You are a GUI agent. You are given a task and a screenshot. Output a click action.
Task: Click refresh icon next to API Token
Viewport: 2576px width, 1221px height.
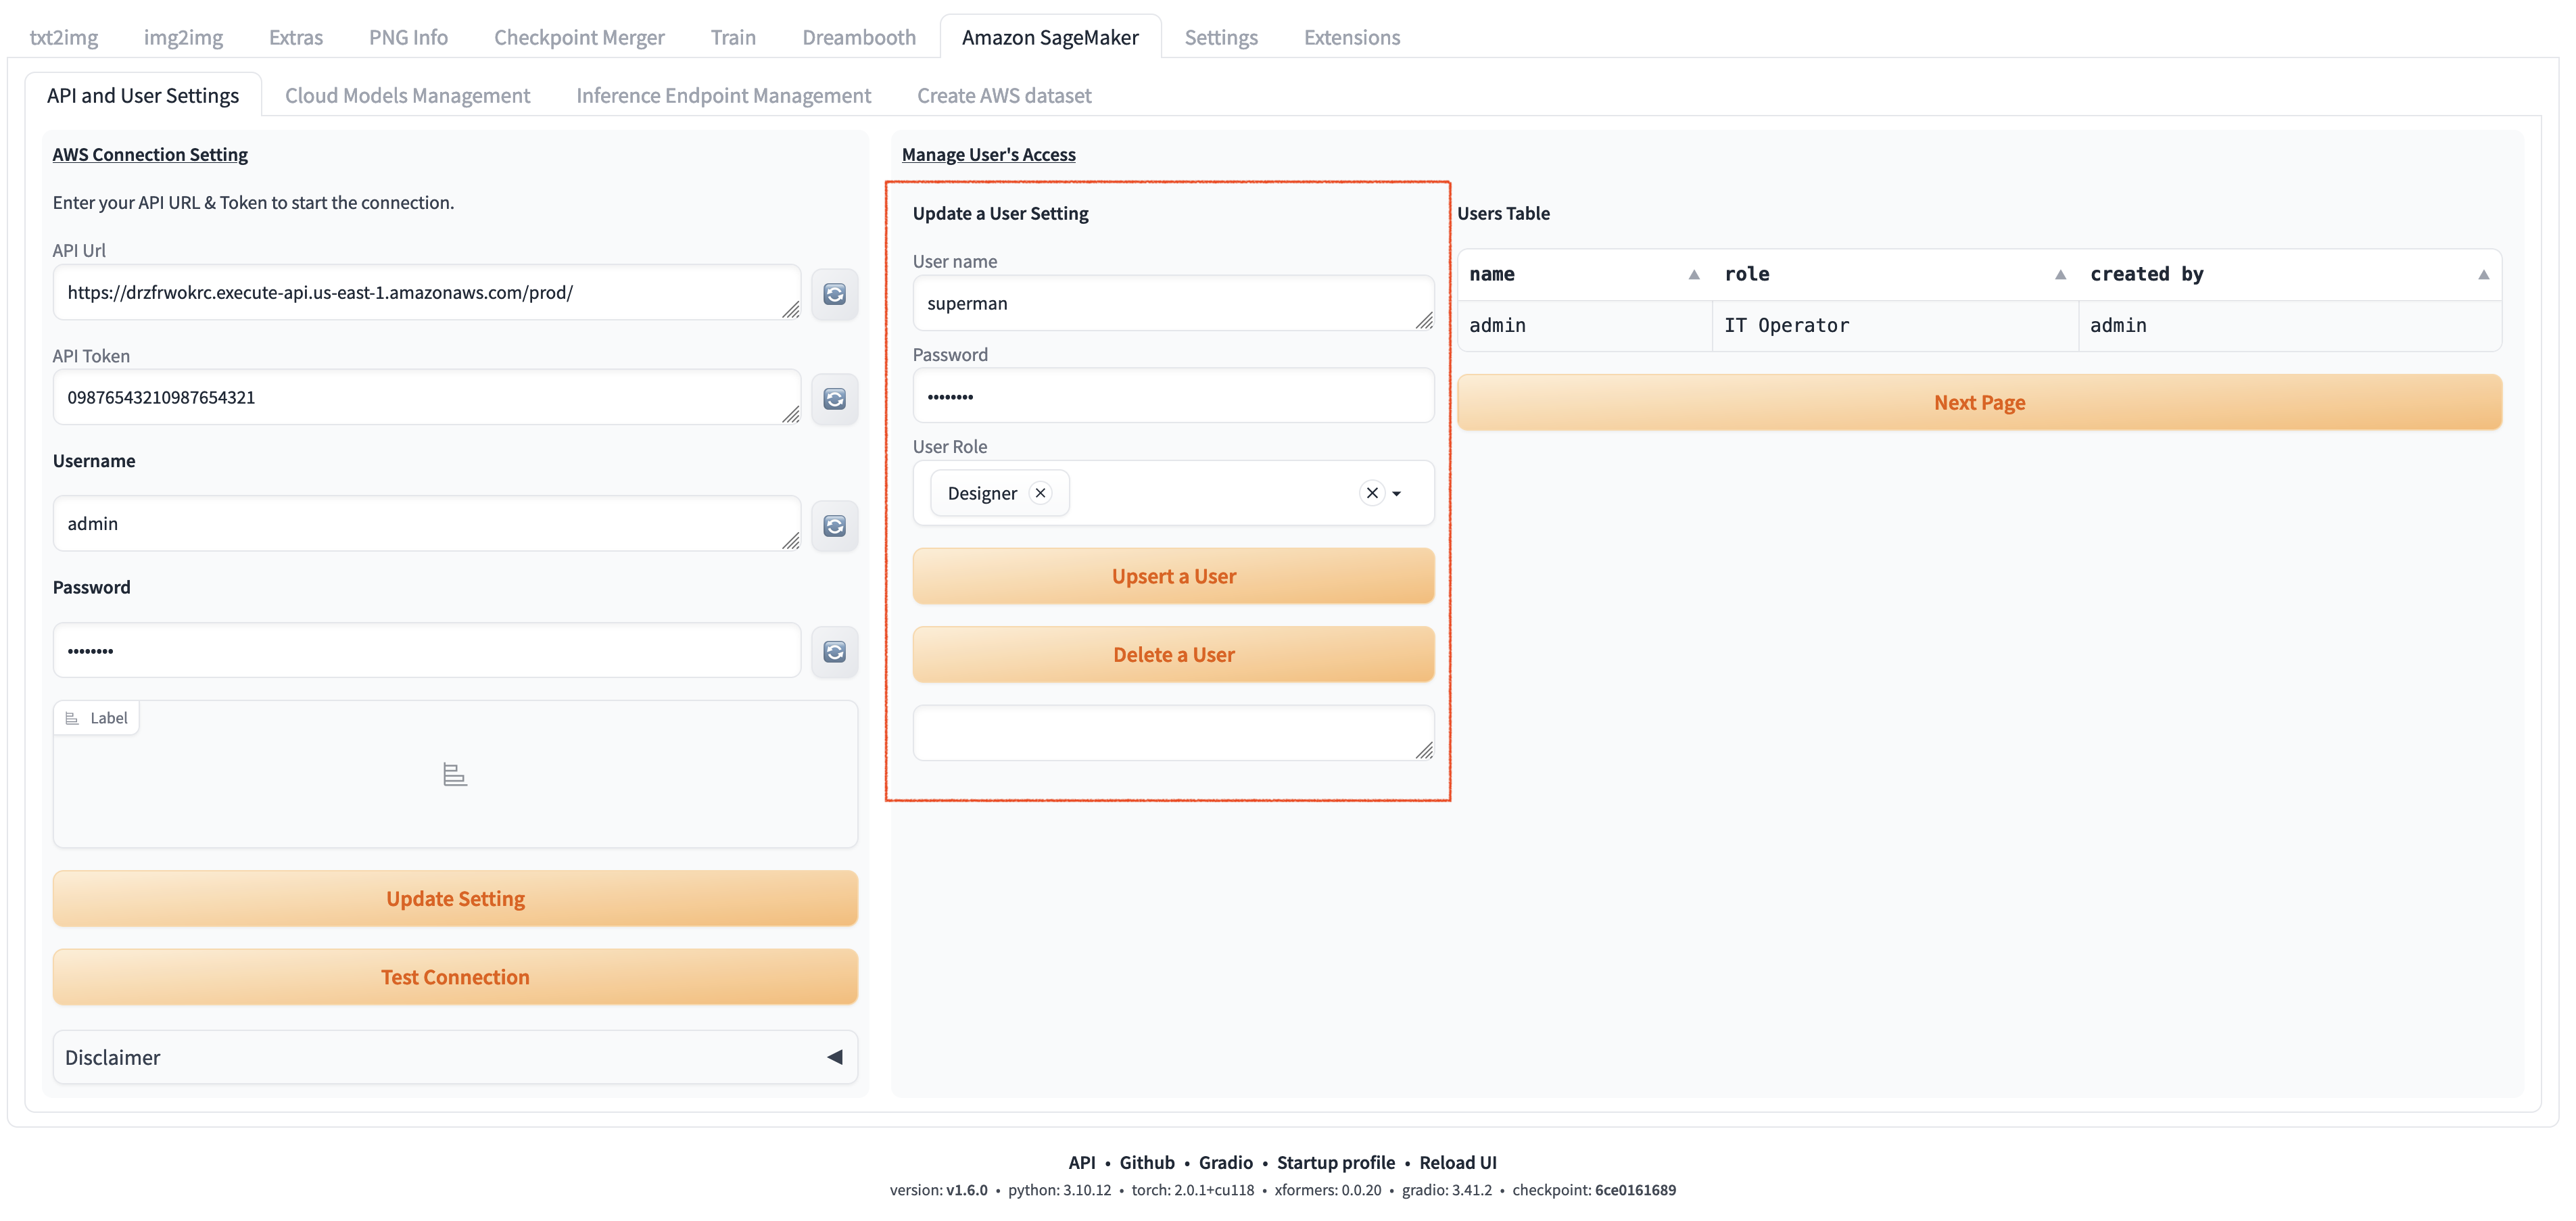834,399
